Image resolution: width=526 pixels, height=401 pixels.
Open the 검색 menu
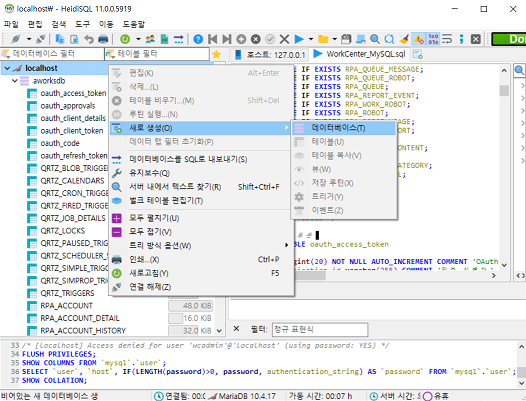[x=59, y=24]
